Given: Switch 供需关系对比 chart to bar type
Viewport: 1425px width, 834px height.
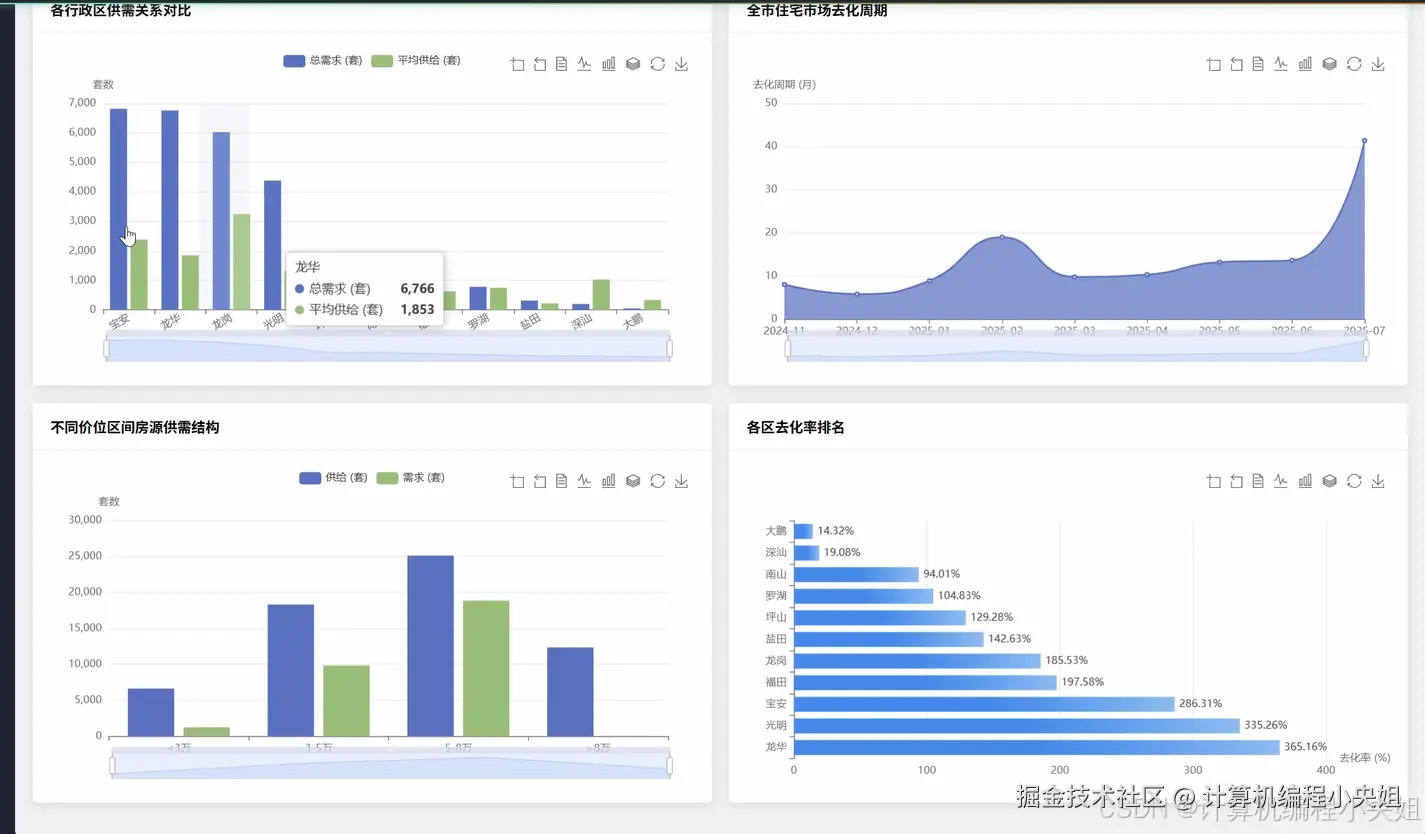Looking at the screenshot, I should 608,64.
